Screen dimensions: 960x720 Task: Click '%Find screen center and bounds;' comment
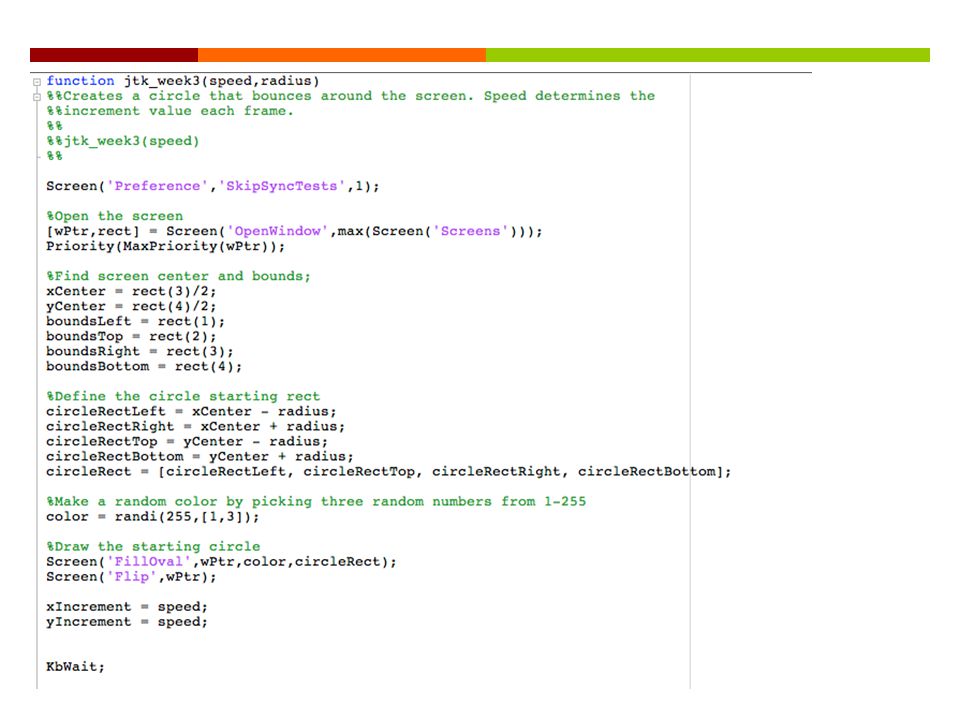[179, 276]
